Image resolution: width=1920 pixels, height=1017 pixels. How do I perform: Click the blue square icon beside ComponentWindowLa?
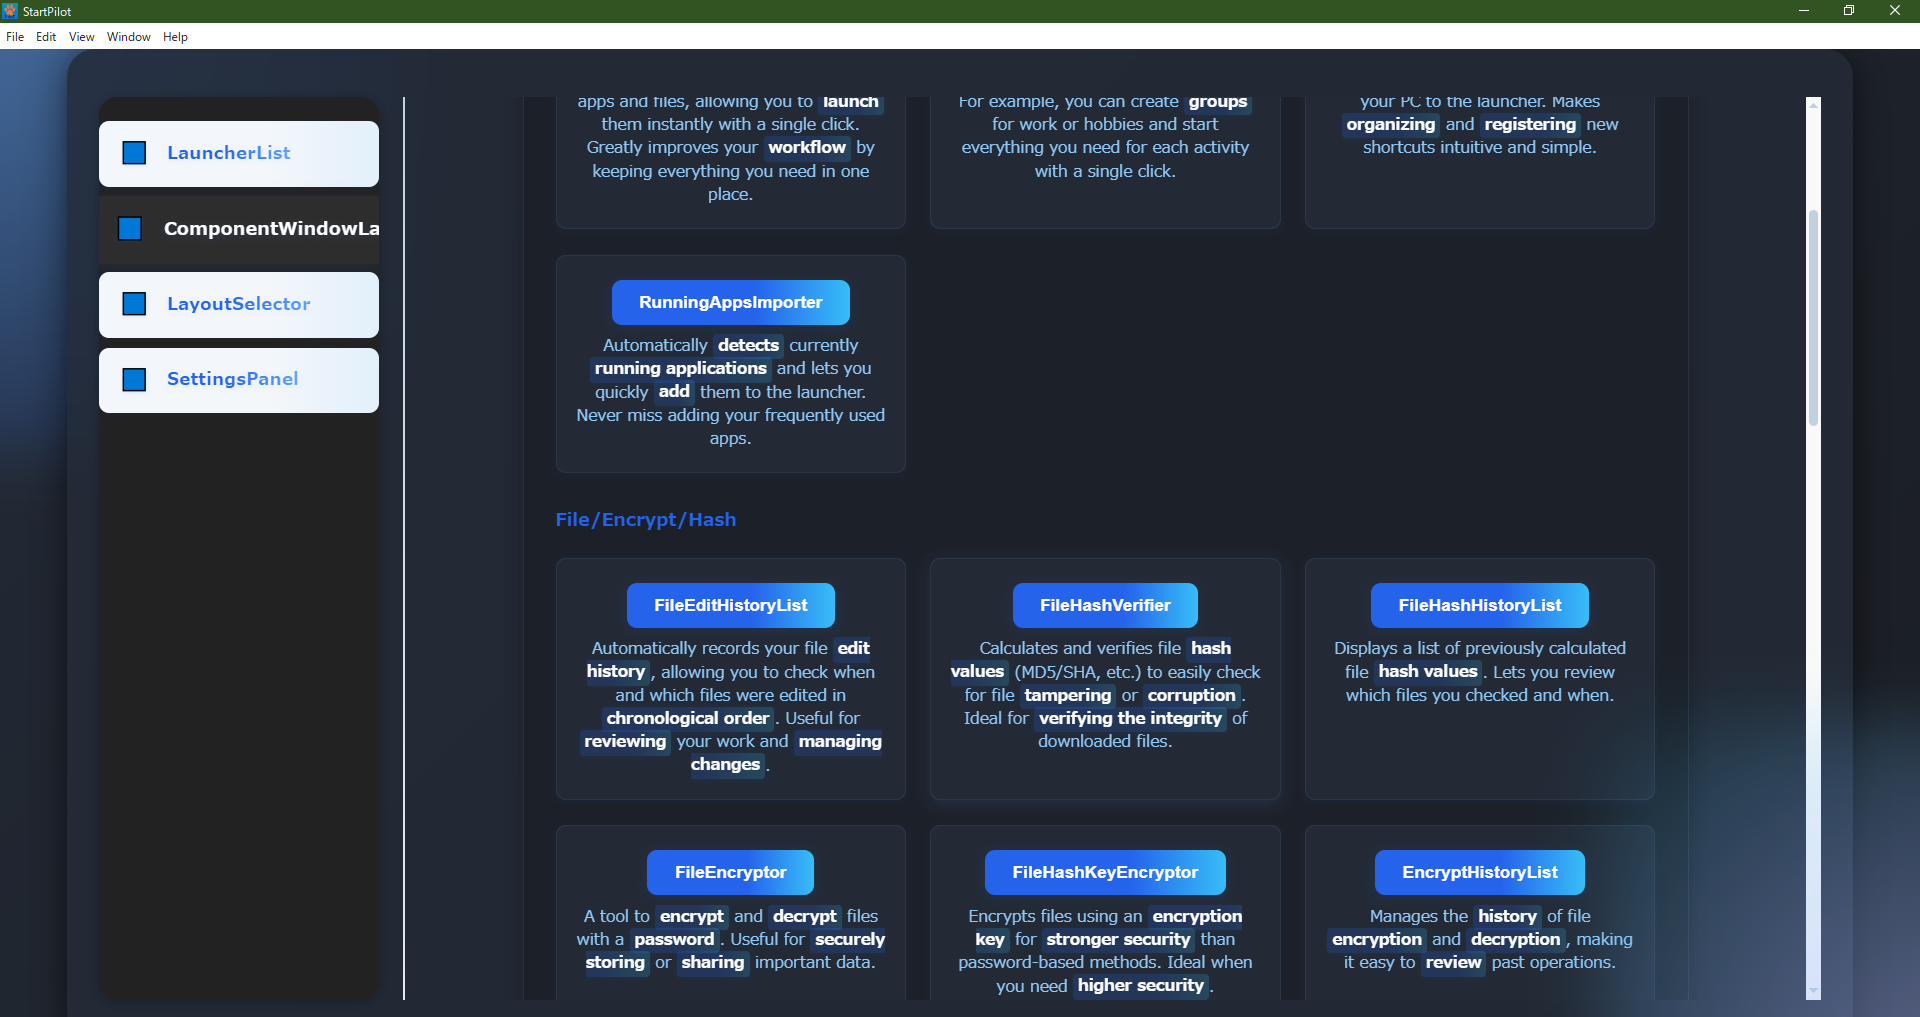[x=130, y=229]
